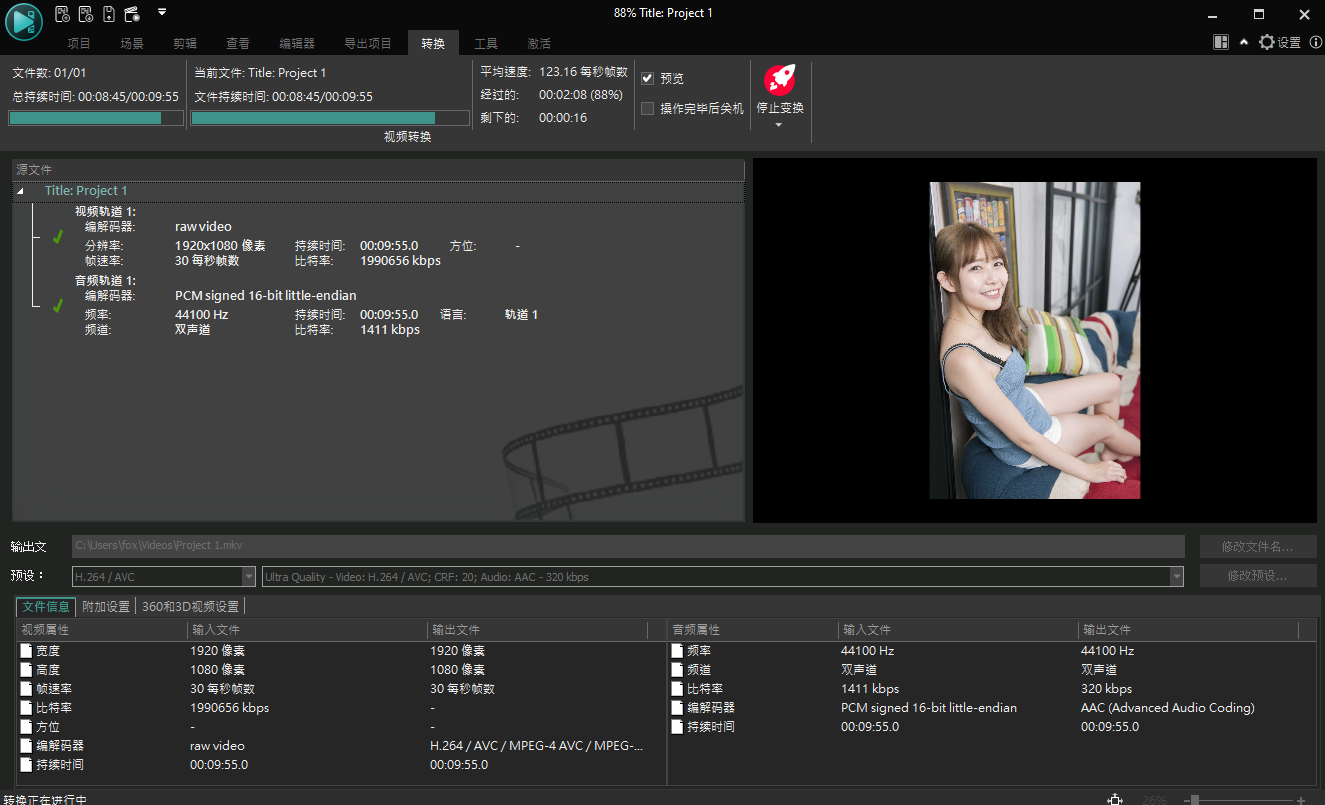Click the 修改文件名... button

1258,547
